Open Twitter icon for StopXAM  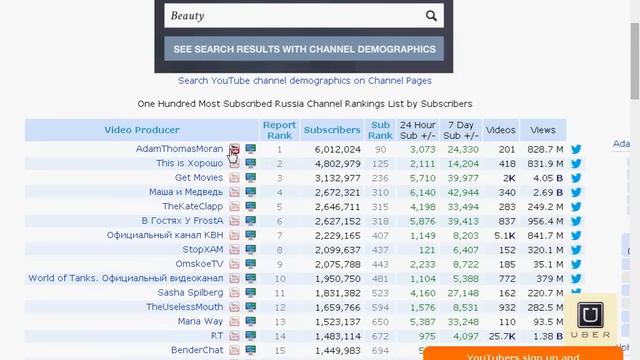point(576,250)
